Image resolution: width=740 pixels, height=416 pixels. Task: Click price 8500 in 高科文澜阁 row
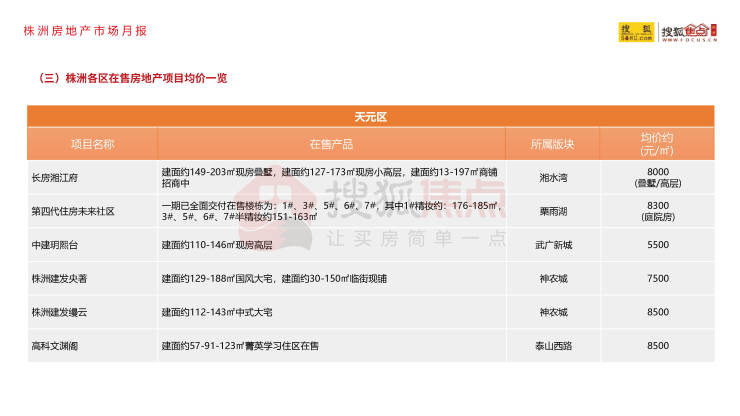click(x=657, y=346)
